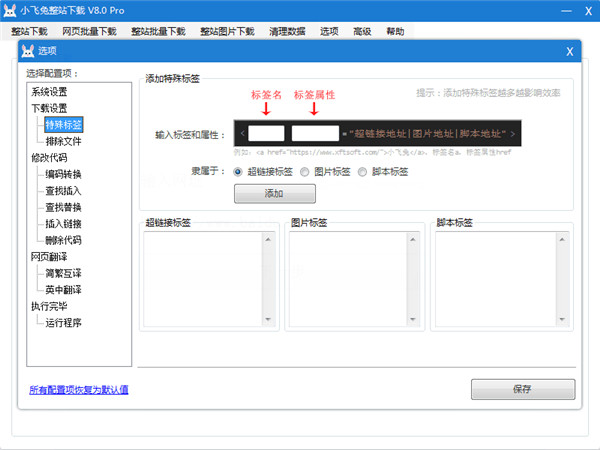
Task: Open the 帮助 menu
Action: click(395, 31)
